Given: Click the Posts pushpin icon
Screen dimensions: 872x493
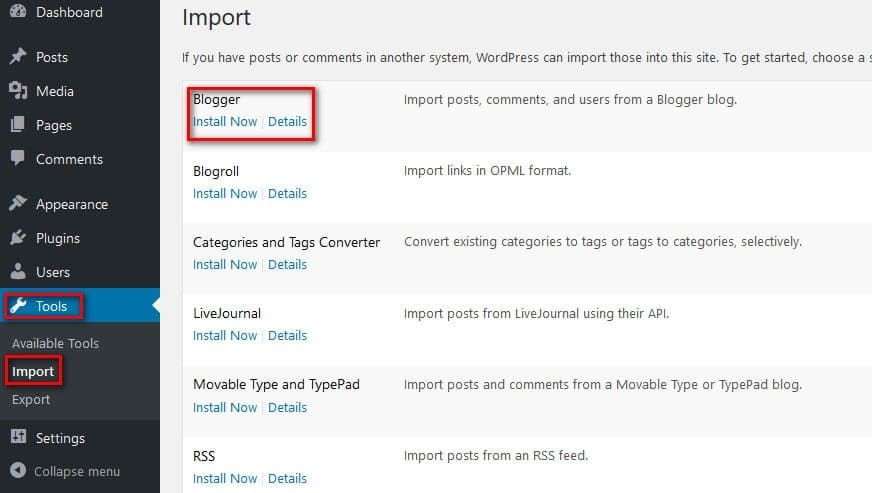Looking at the screenshot, I should [18, 57].
